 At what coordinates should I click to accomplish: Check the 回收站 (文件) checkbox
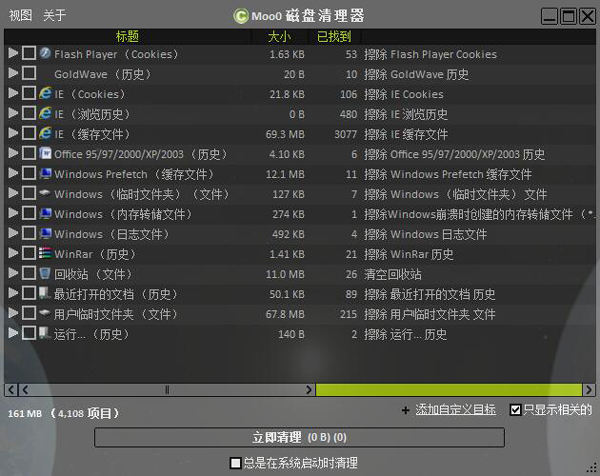[x=29, y=273]
